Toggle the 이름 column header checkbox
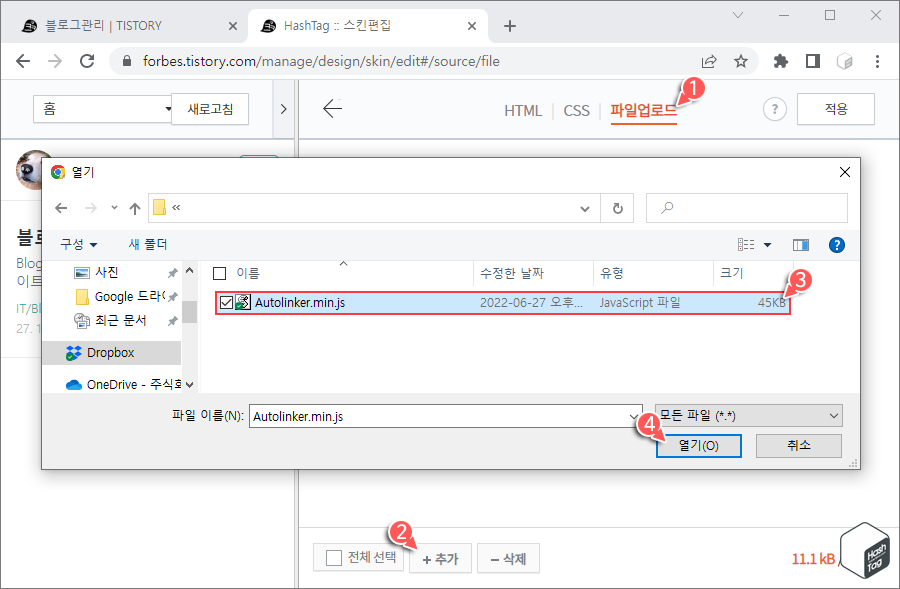 coord(218,271)
